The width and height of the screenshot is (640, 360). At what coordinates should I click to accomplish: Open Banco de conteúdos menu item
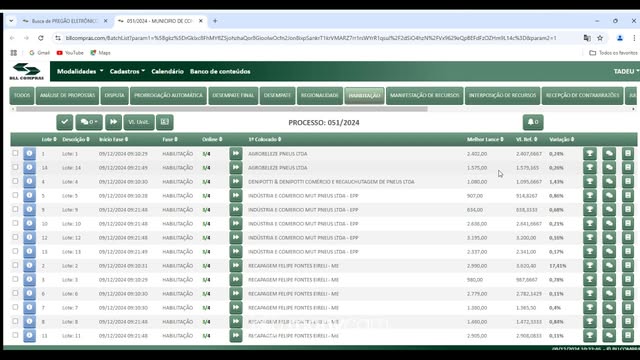coord(220,71)
